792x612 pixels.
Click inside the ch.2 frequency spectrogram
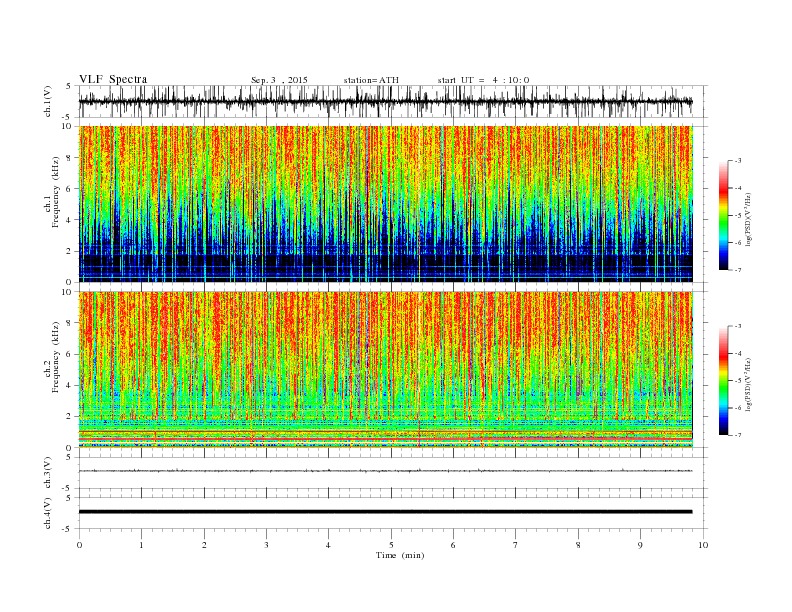point(385,369)
